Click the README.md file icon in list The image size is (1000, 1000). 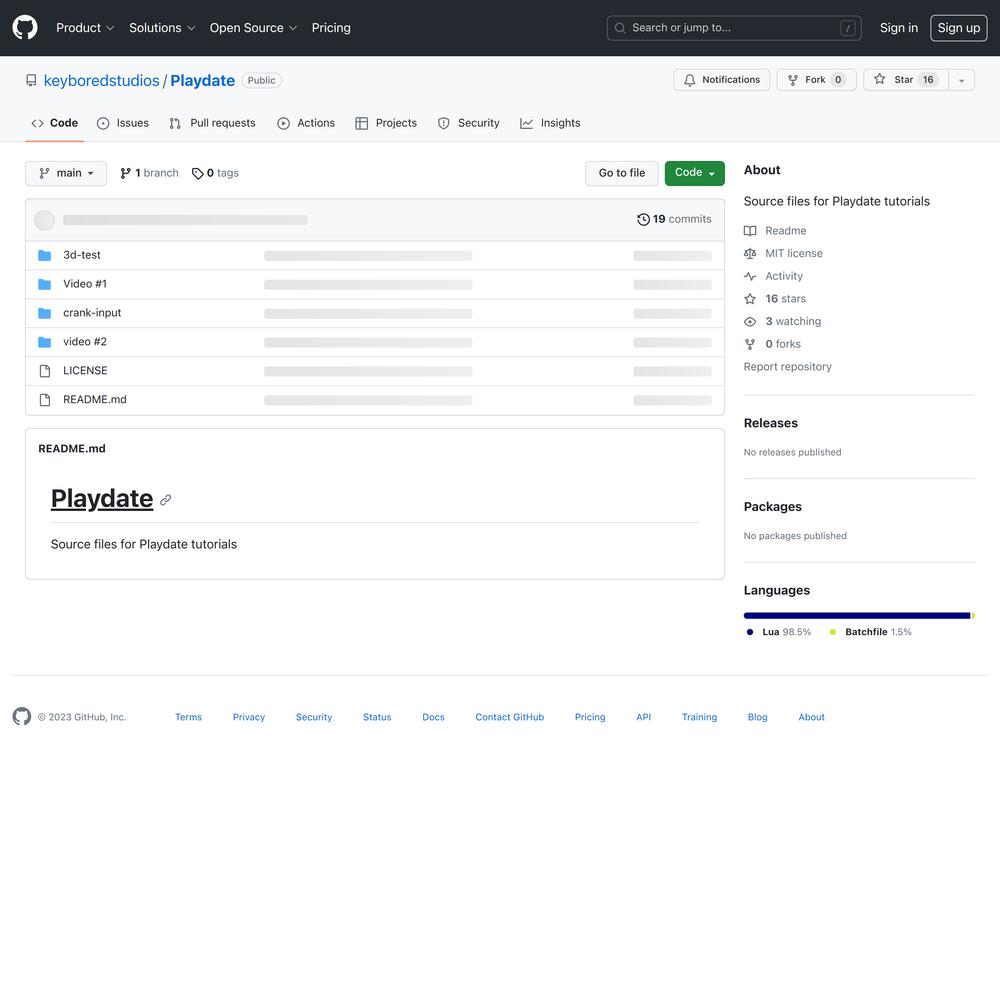[x=45, y=400]
